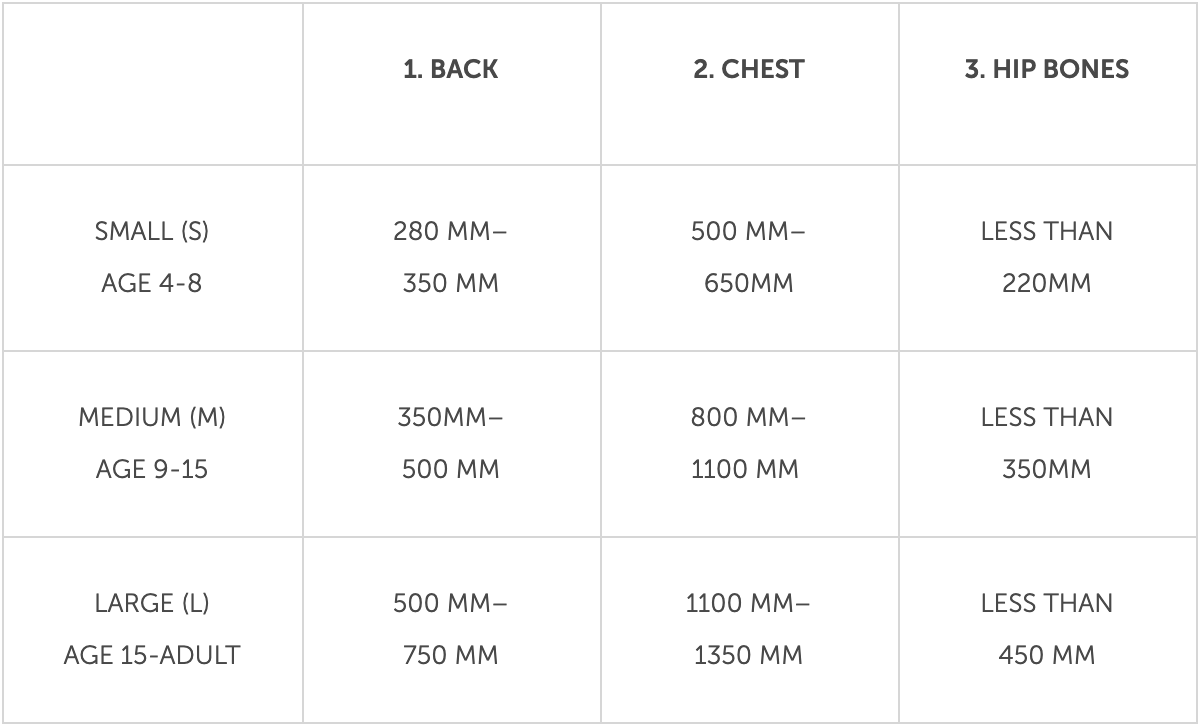
Task: Click the 'AGE 4-8' text
Action: tap(151, 283)
